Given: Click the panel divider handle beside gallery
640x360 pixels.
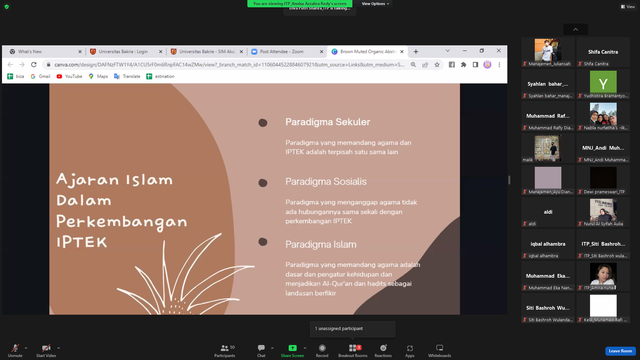Looking at the screenshot, I should [x=509, y=180].
